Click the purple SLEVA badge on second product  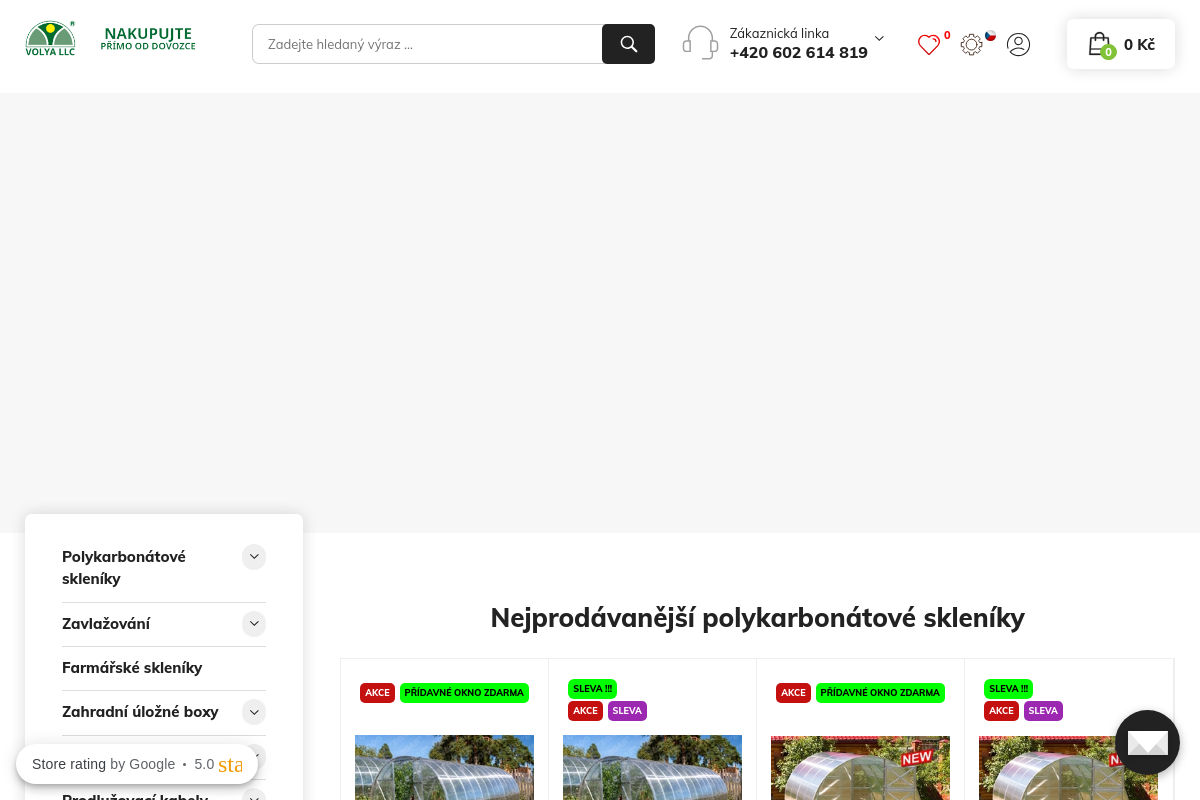tap(627, 711)
